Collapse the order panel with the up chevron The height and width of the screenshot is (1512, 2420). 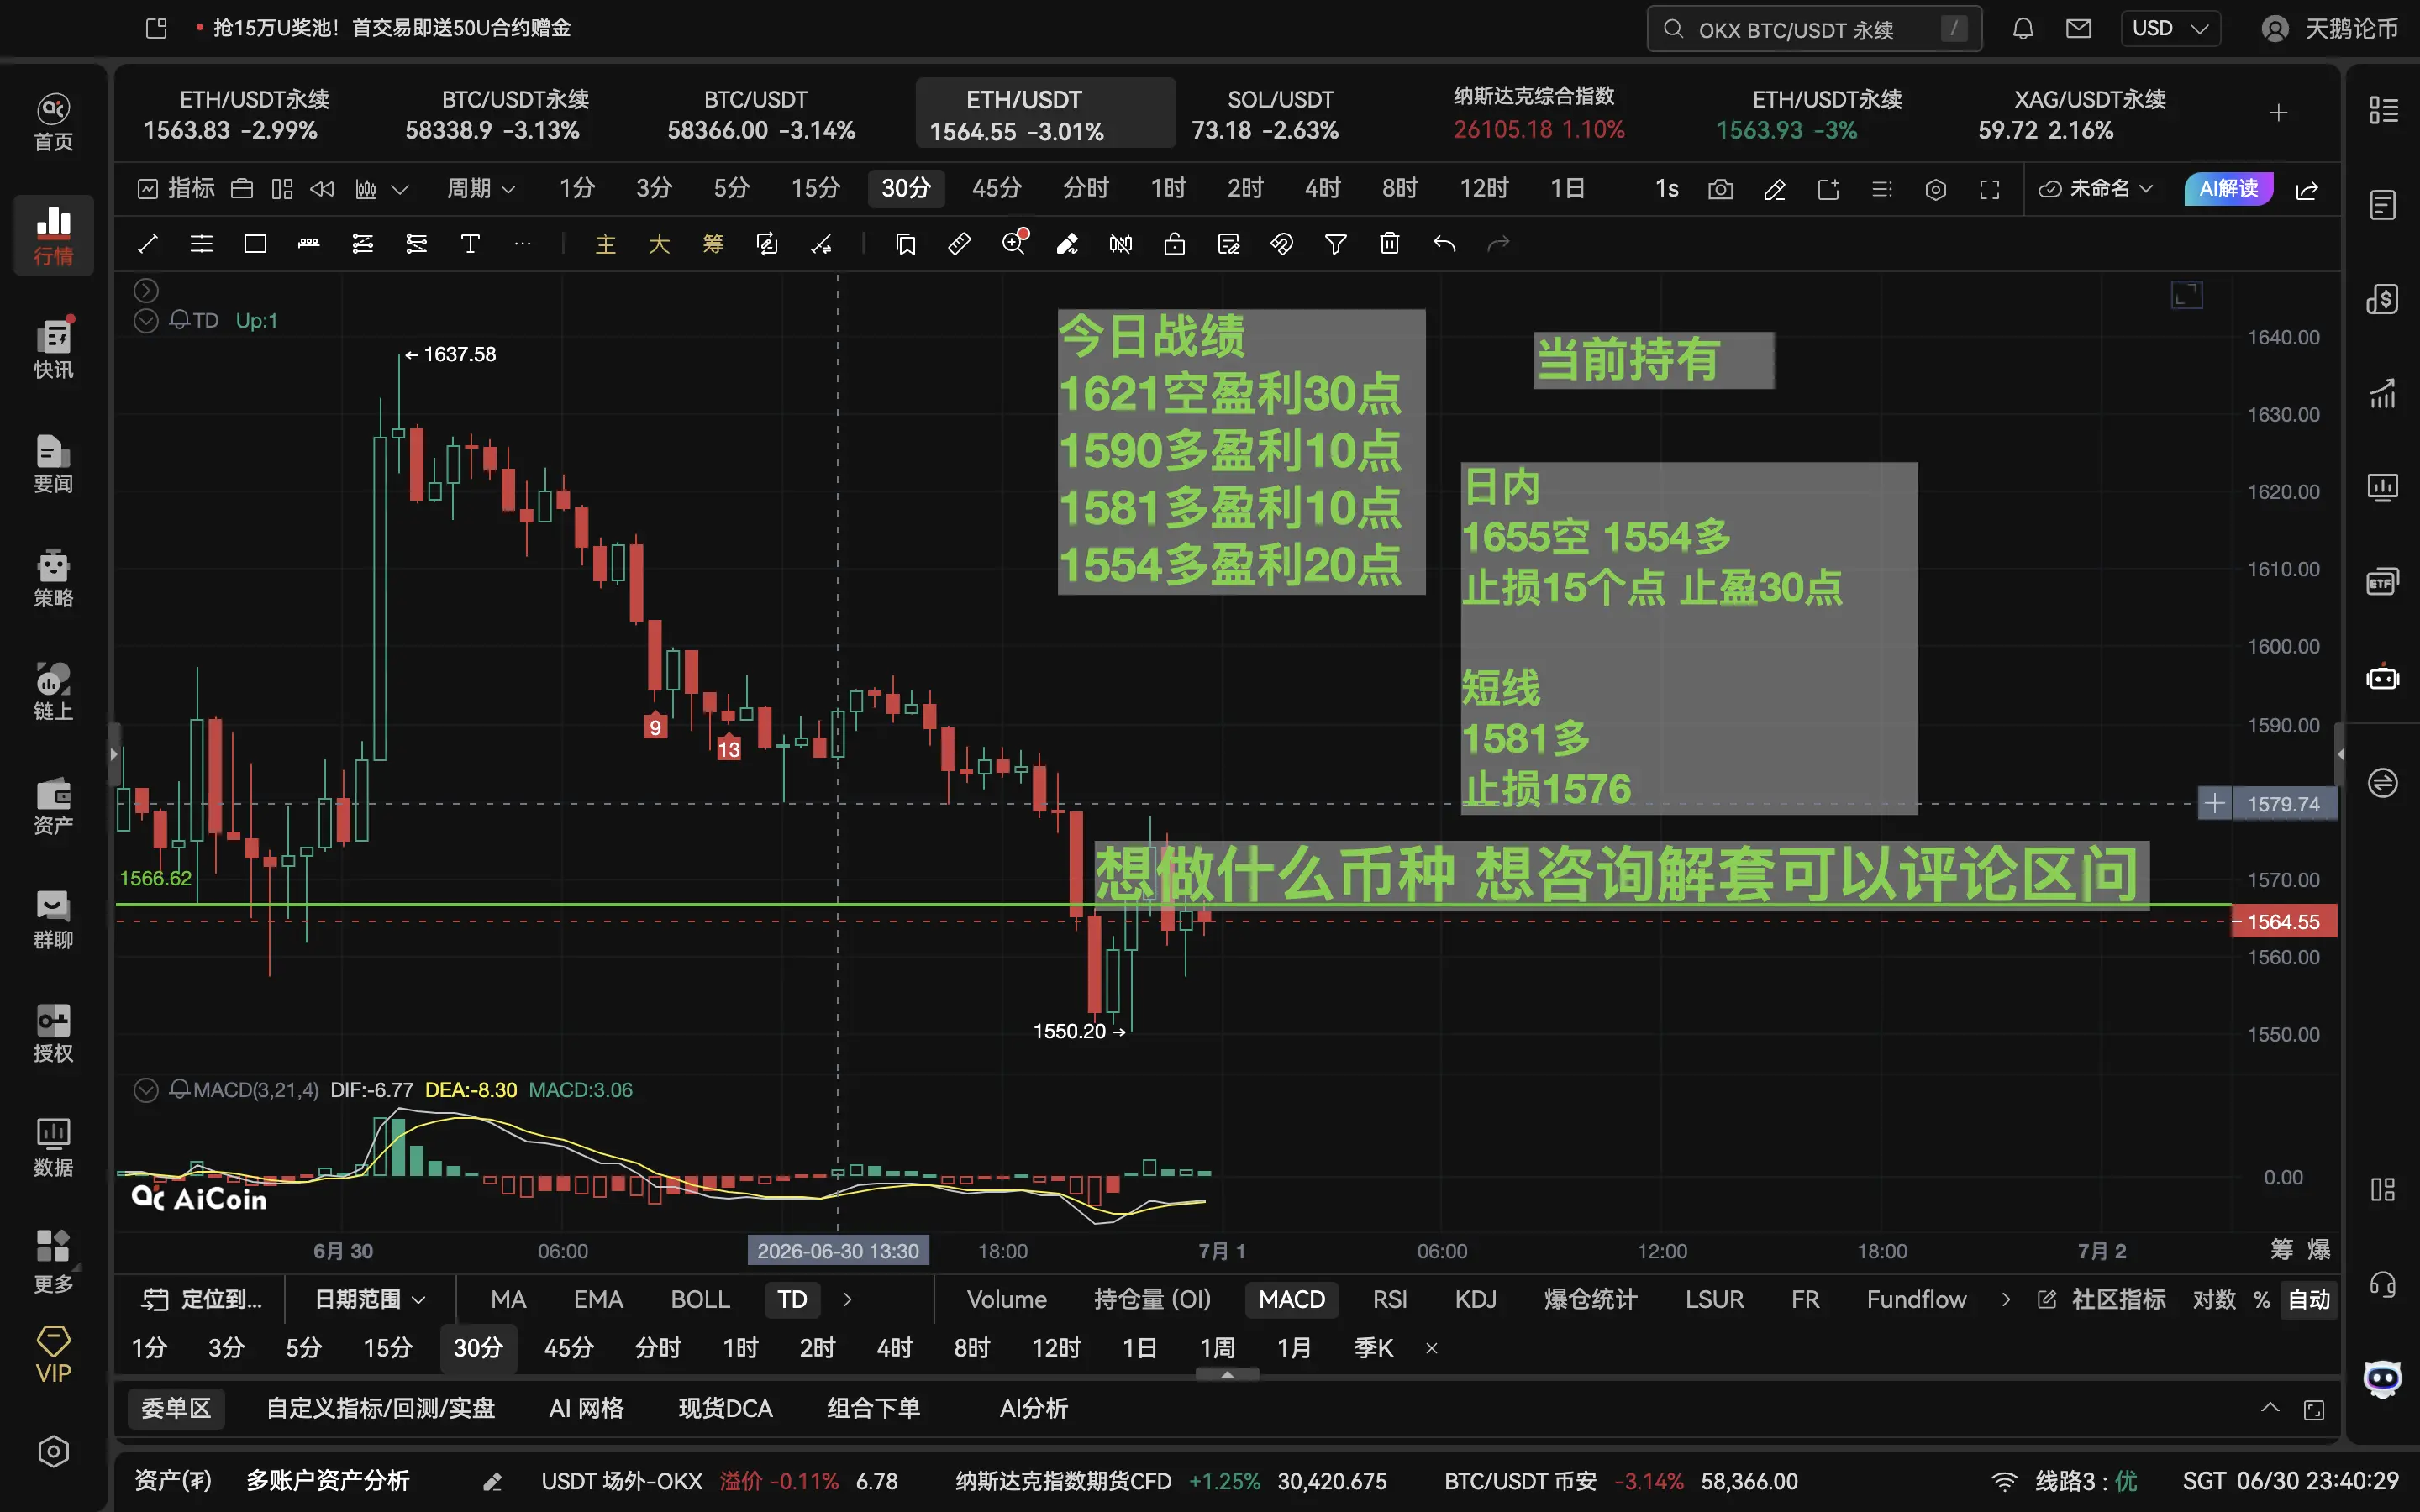(2270, 1408)
